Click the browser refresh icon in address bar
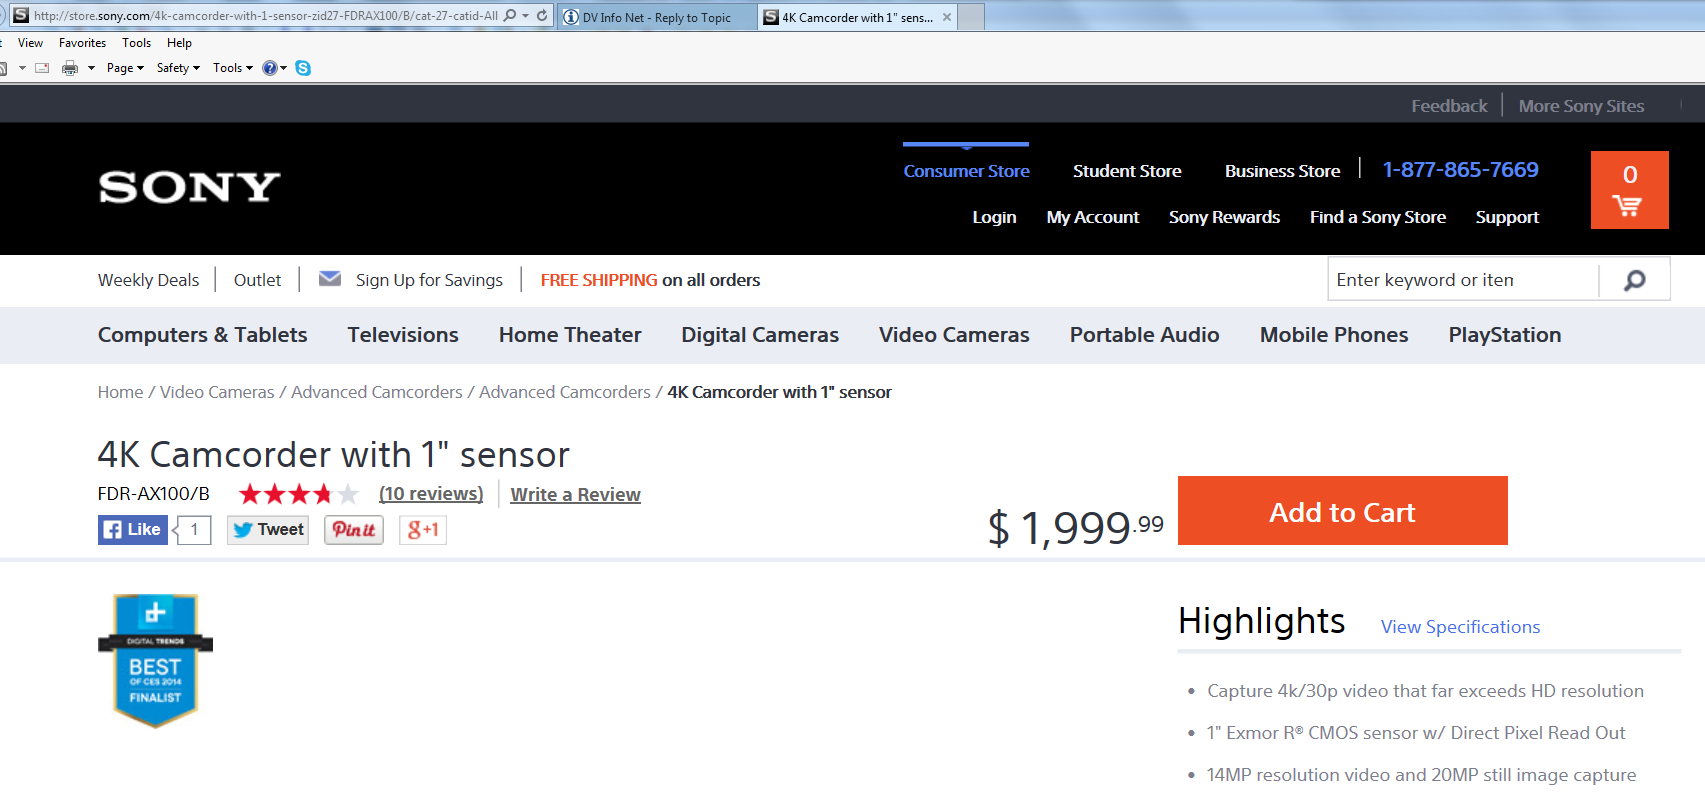Screen dimensions: 1705x793 542,16
